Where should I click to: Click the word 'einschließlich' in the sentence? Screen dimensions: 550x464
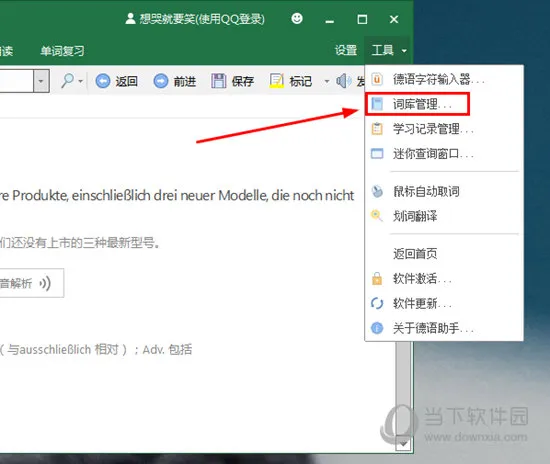pyautogui.click(x=111, y=195)
